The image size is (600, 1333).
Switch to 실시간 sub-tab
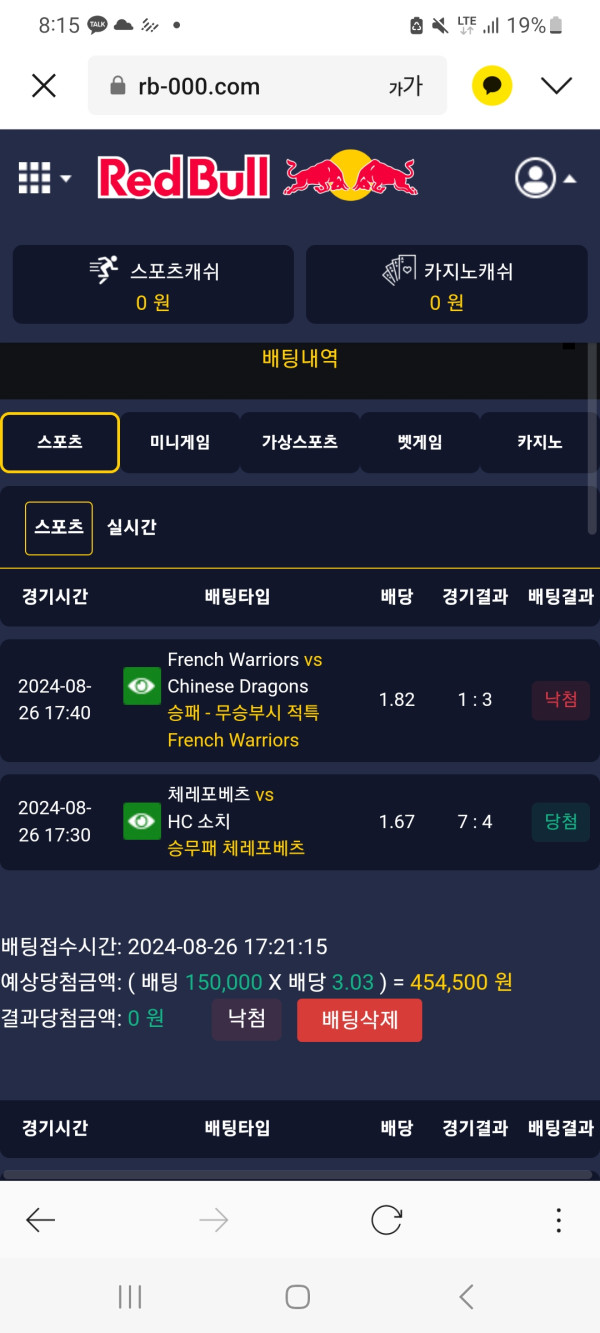pyautogui.click(x=132, y=527)
